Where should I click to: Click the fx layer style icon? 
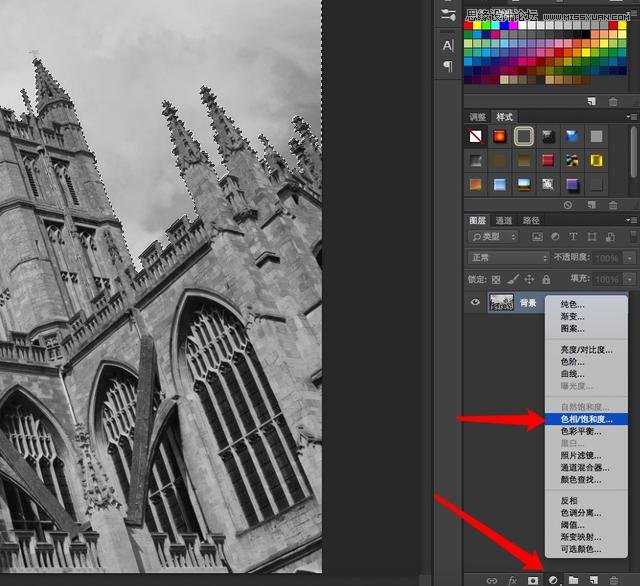(512, 580)
